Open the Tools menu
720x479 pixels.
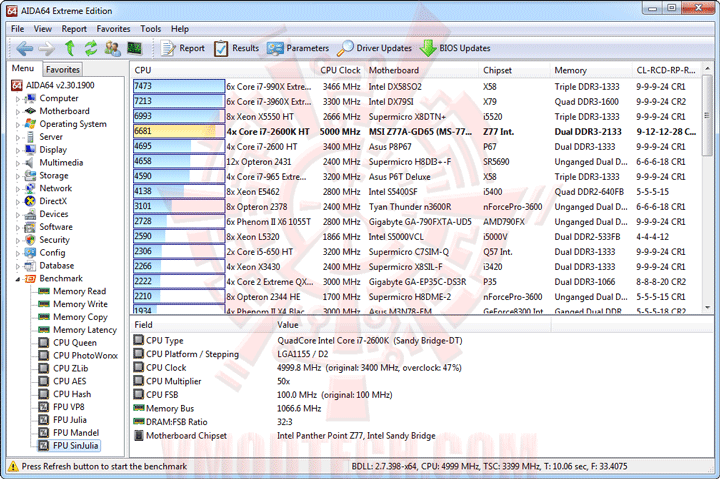tap(151, 29)
